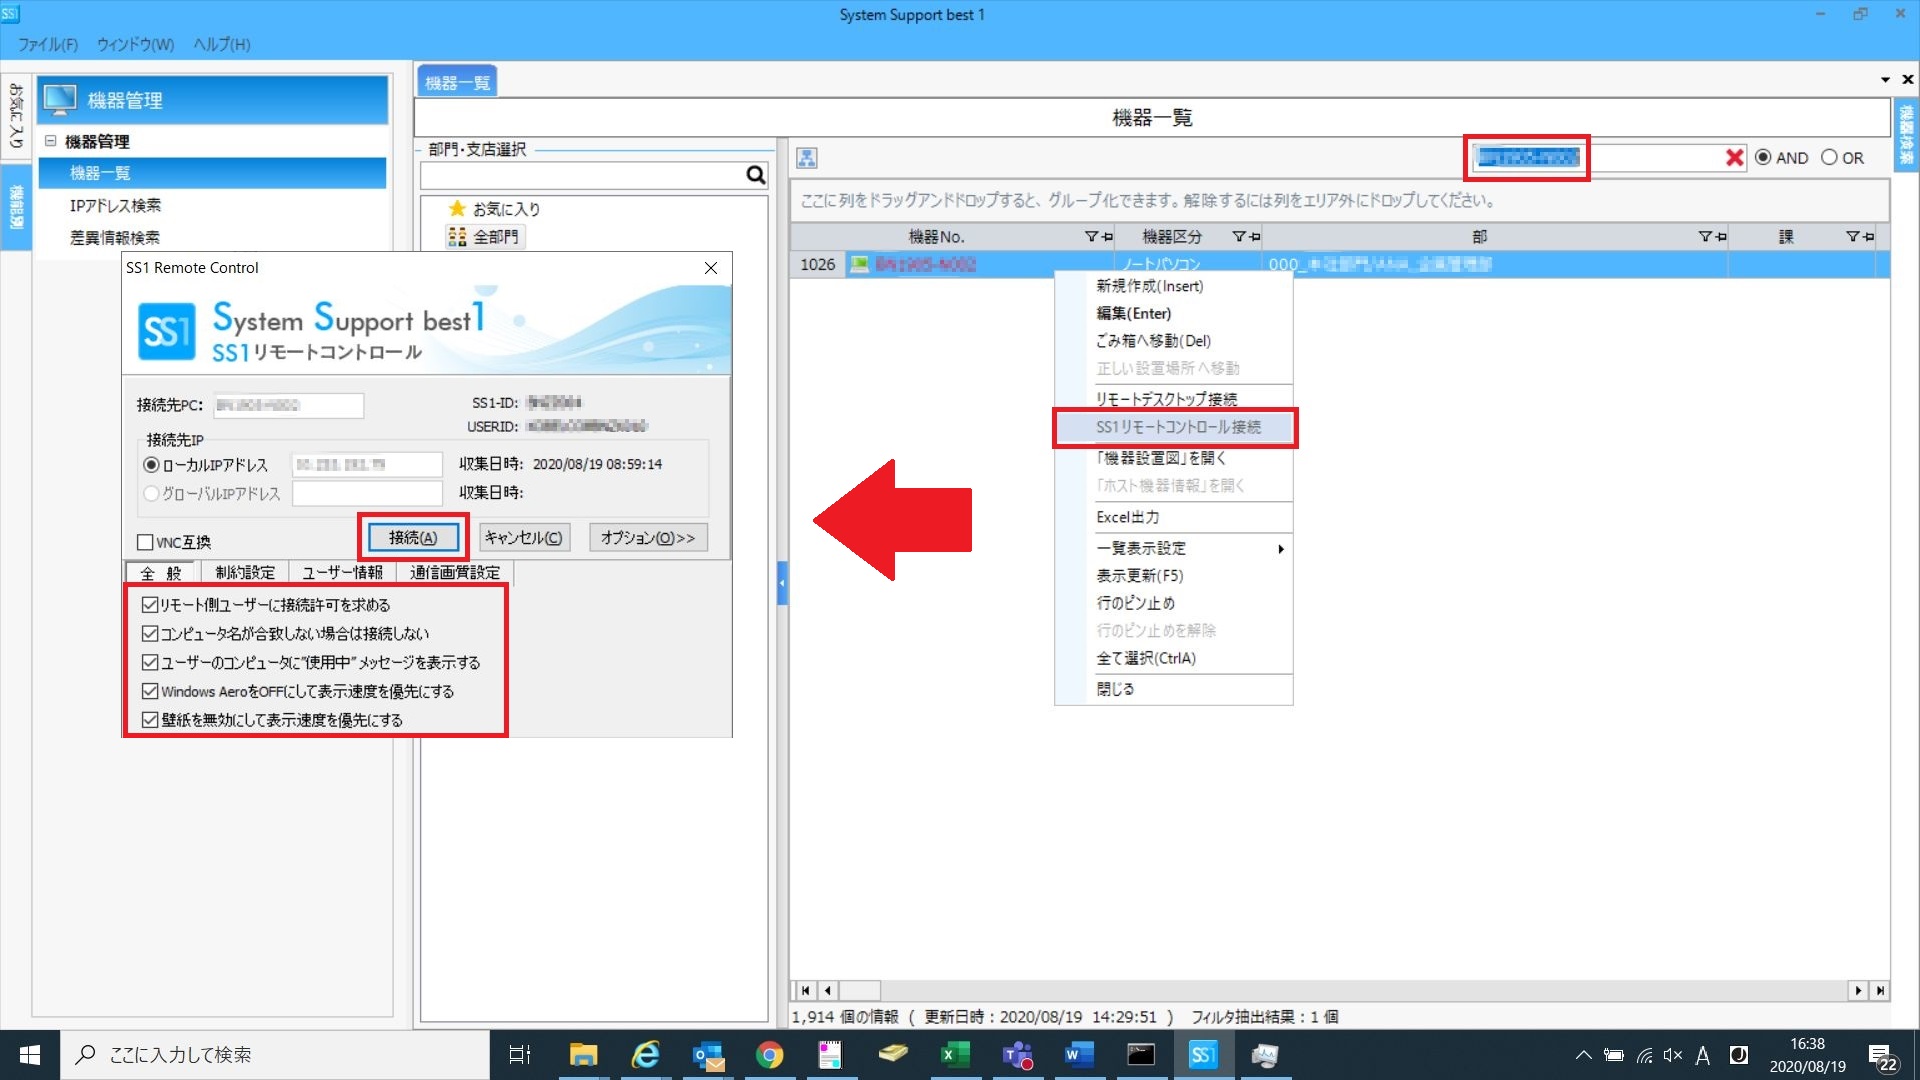Image resolution: width=1920 pixels, height=1080 pixels.
Task: Click the search magnifier in 部門・支店選択
Action: pos(755,176)
